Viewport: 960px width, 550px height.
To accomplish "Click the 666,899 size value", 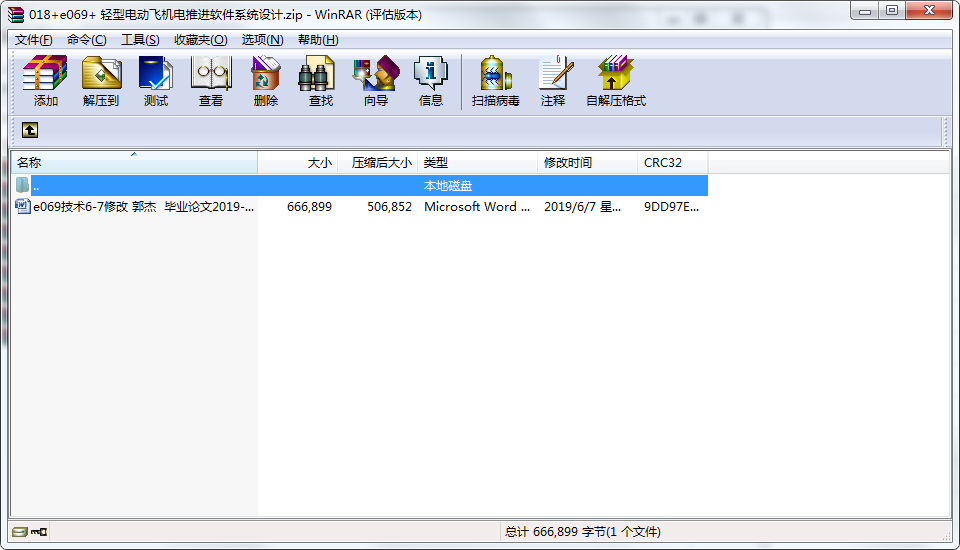I will (x=309, y=207).
